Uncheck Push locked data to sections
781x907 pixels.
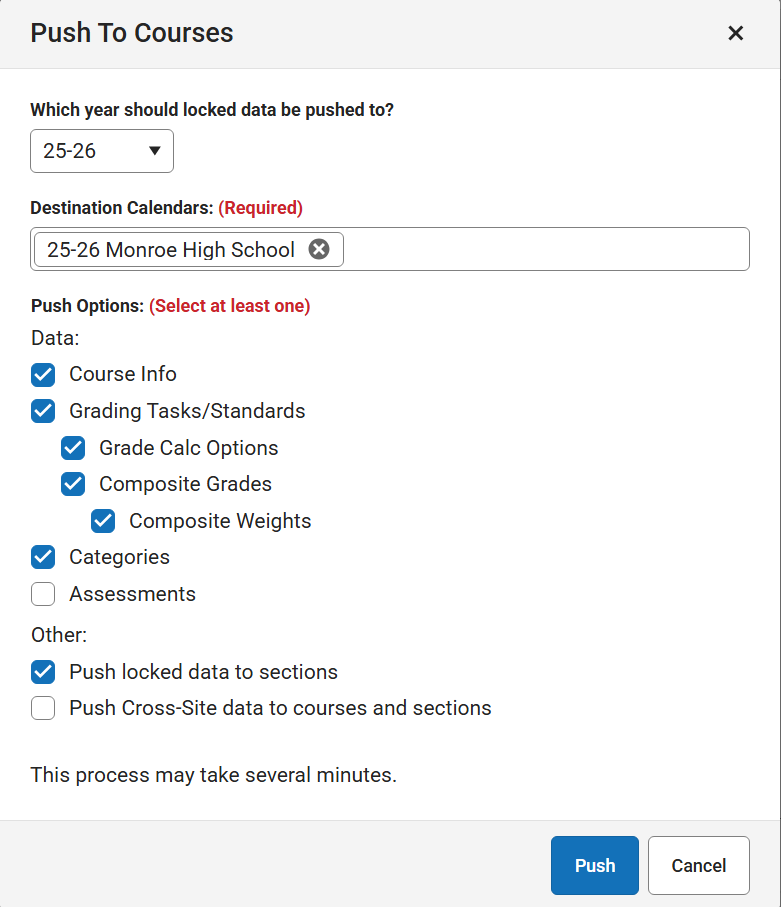point(43,672)
